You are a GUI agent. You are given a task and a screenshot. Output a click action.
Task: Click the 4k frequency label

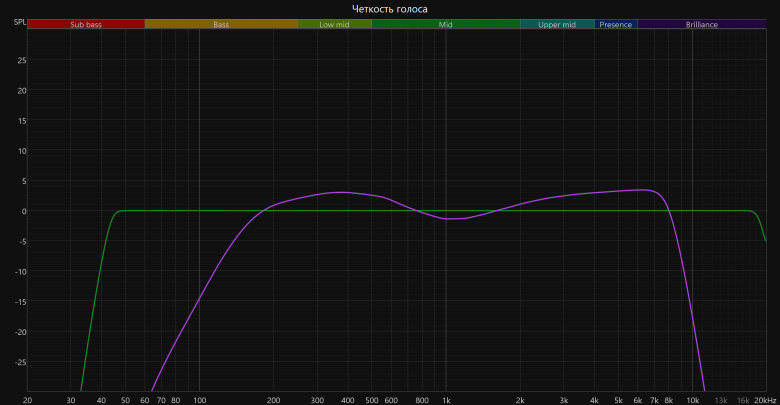click(x=594, y=400)
